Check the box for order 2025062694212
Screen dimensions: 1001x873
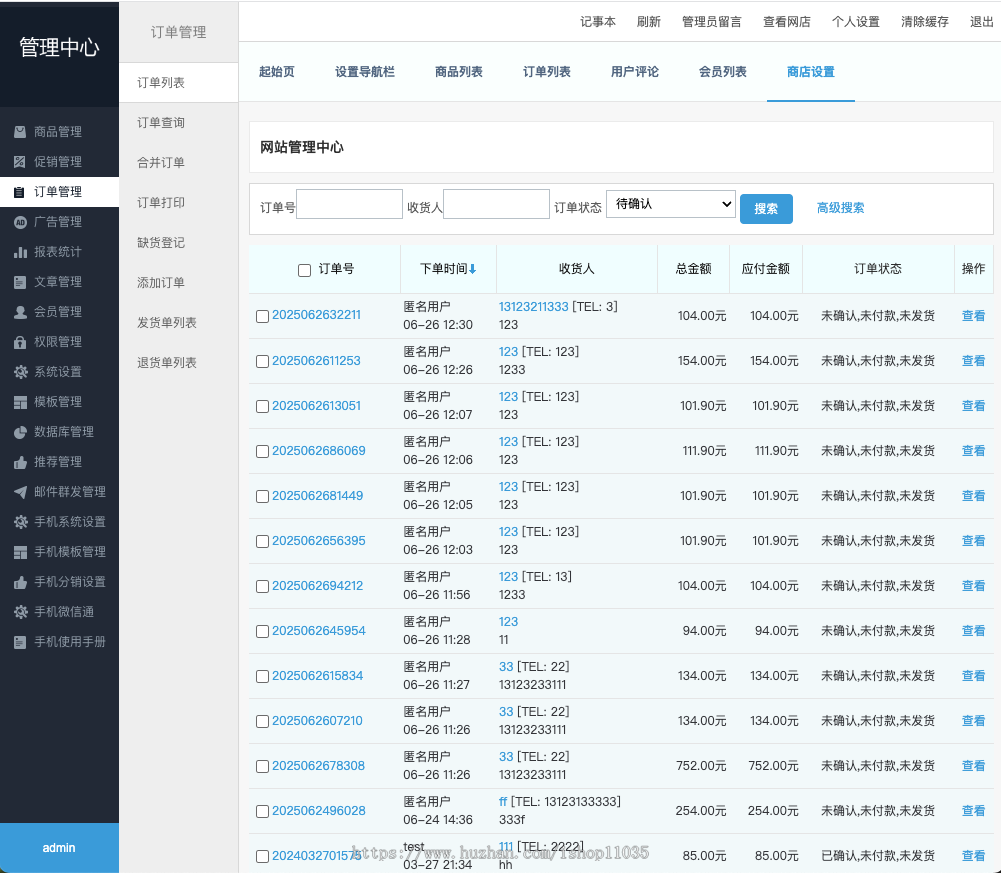[x=262, y=586]
